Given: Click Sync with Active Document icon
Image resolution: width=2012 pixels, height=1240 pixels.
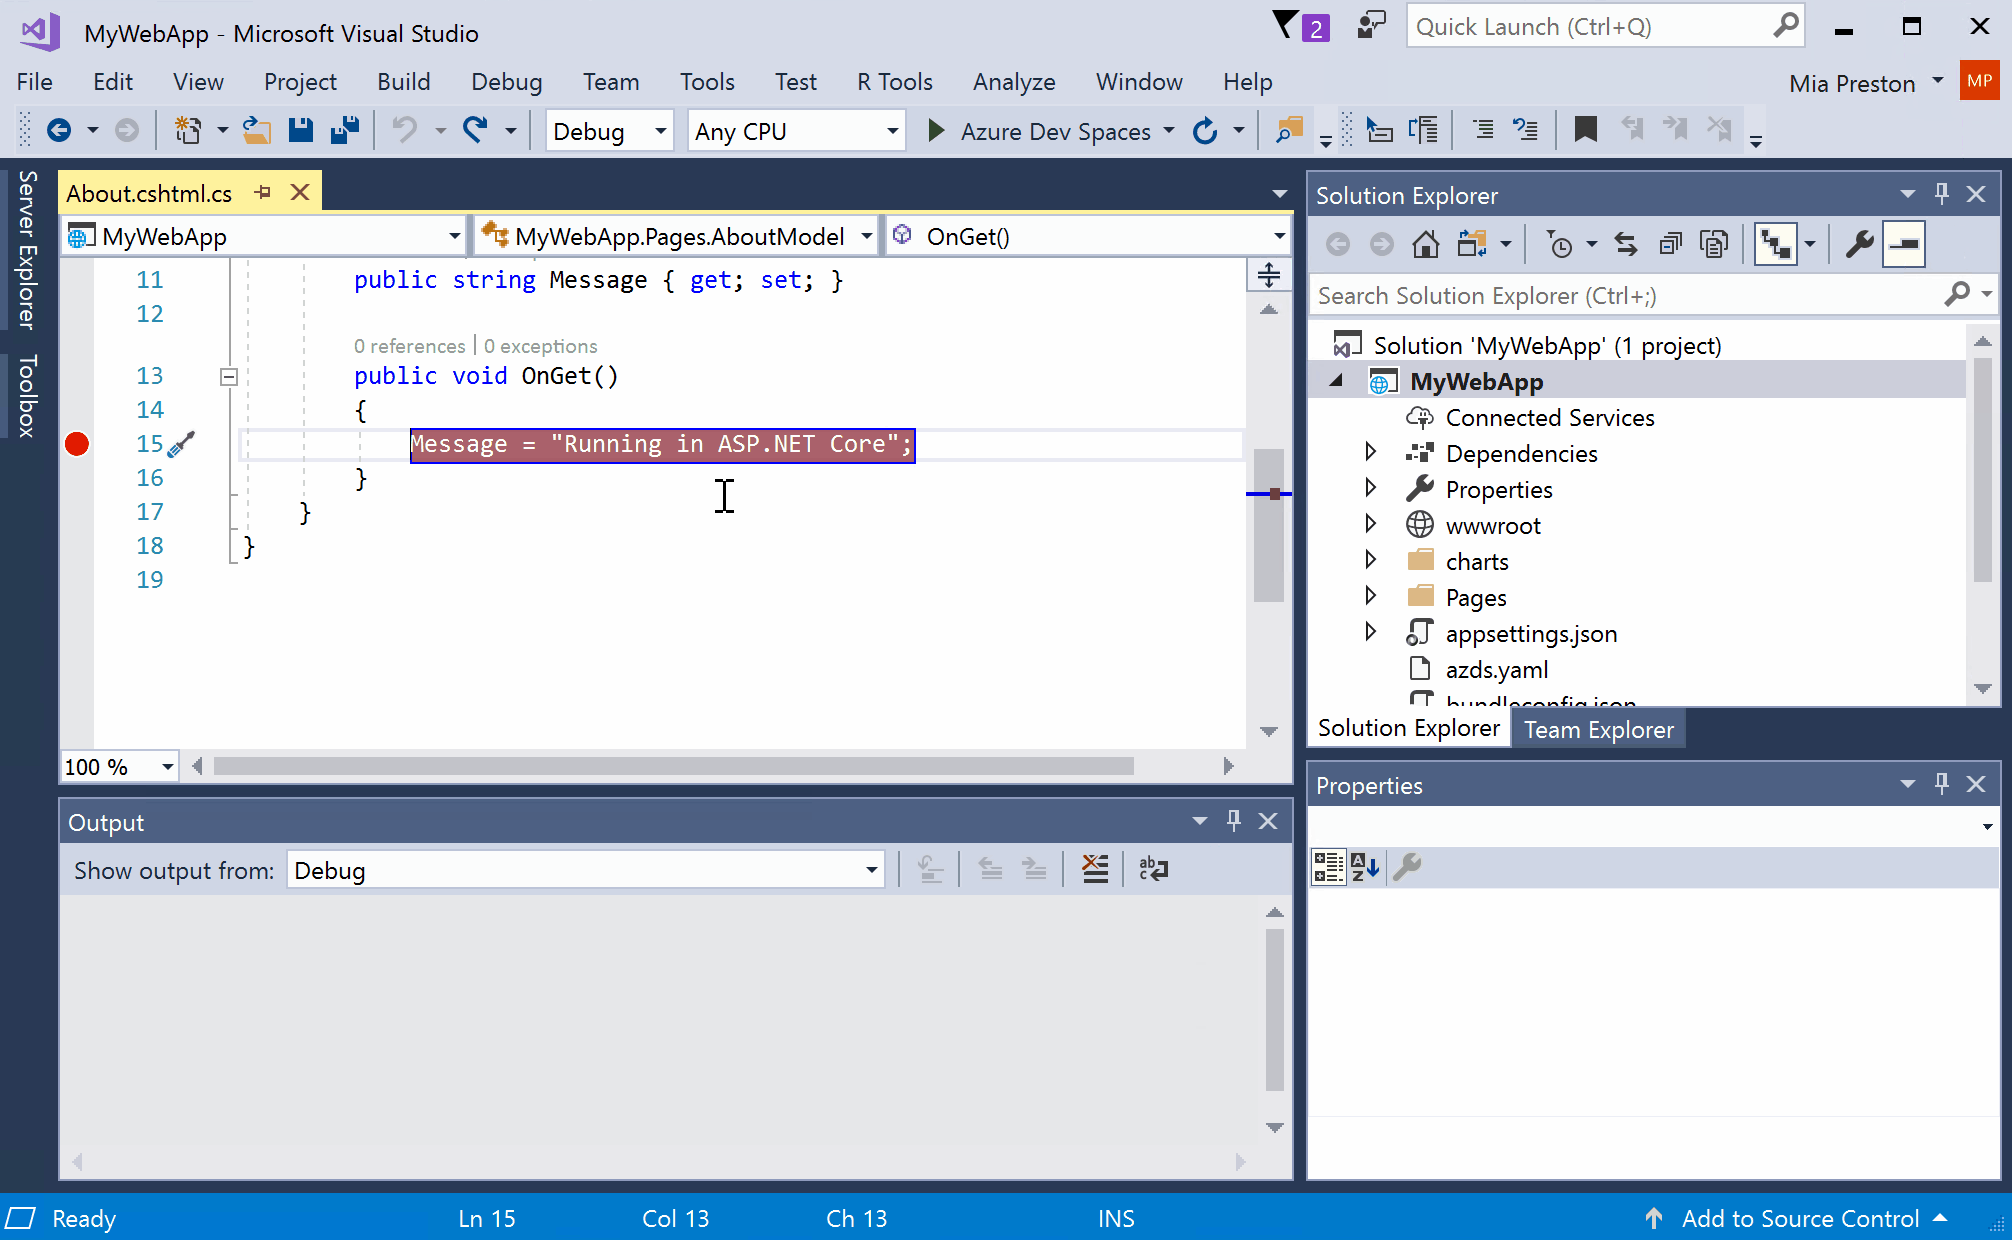Looking at the screenshot, I should tap(1626, 244).
